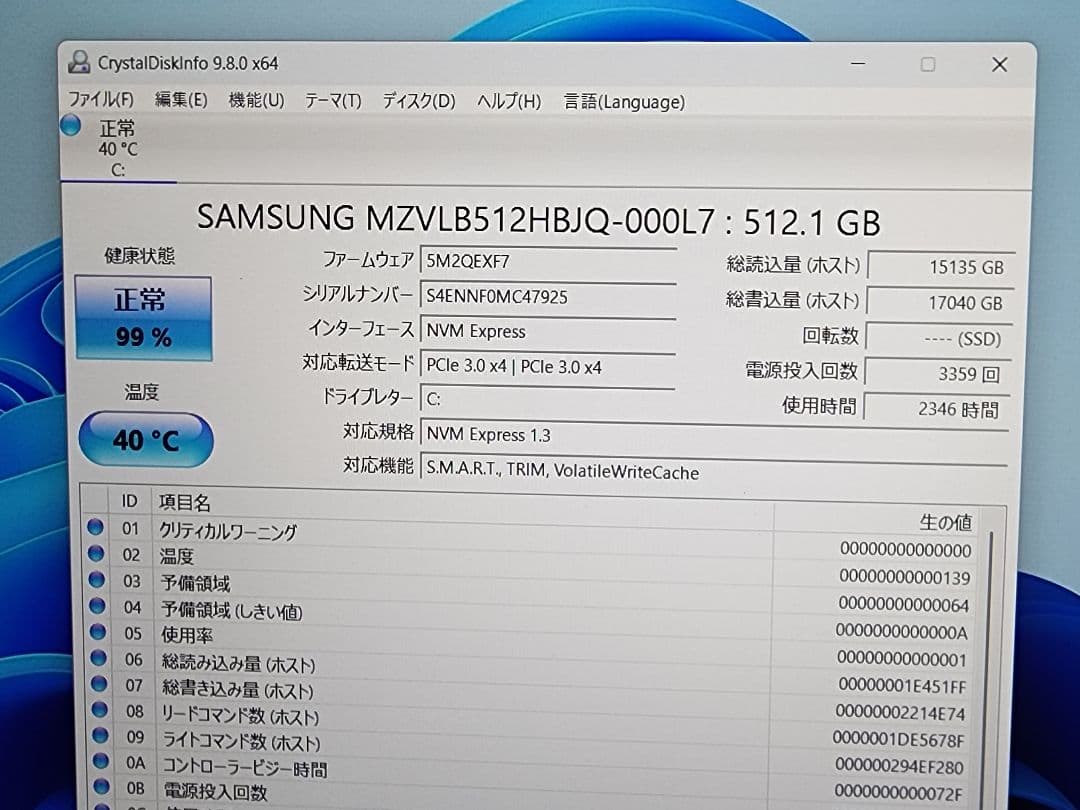Click status circle for row 05 使用率

coord(98,632)
